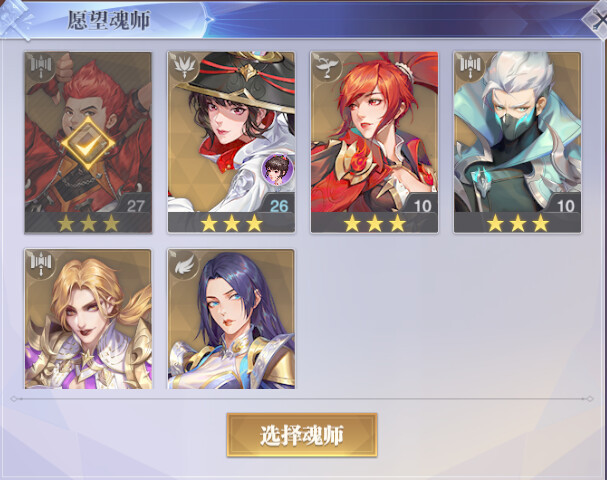This screenshot has height=480, width=607.
Task: Click the 选择魂师 confirm button
Action: (302, 435)
